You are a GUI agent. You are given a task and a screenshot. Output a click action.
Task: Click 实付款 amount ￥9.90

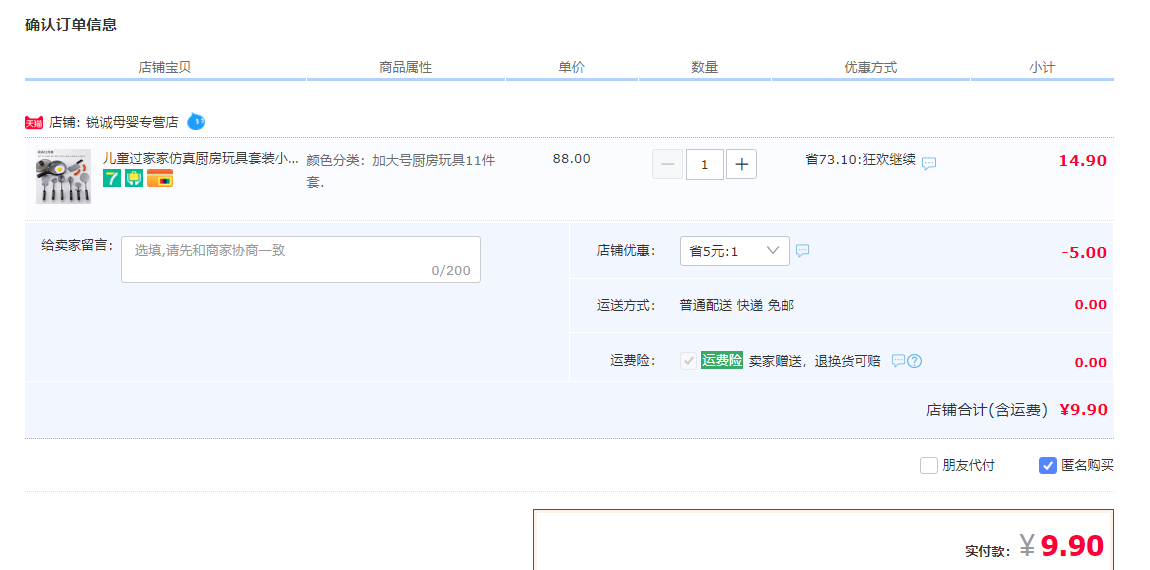pos(1062,546)
